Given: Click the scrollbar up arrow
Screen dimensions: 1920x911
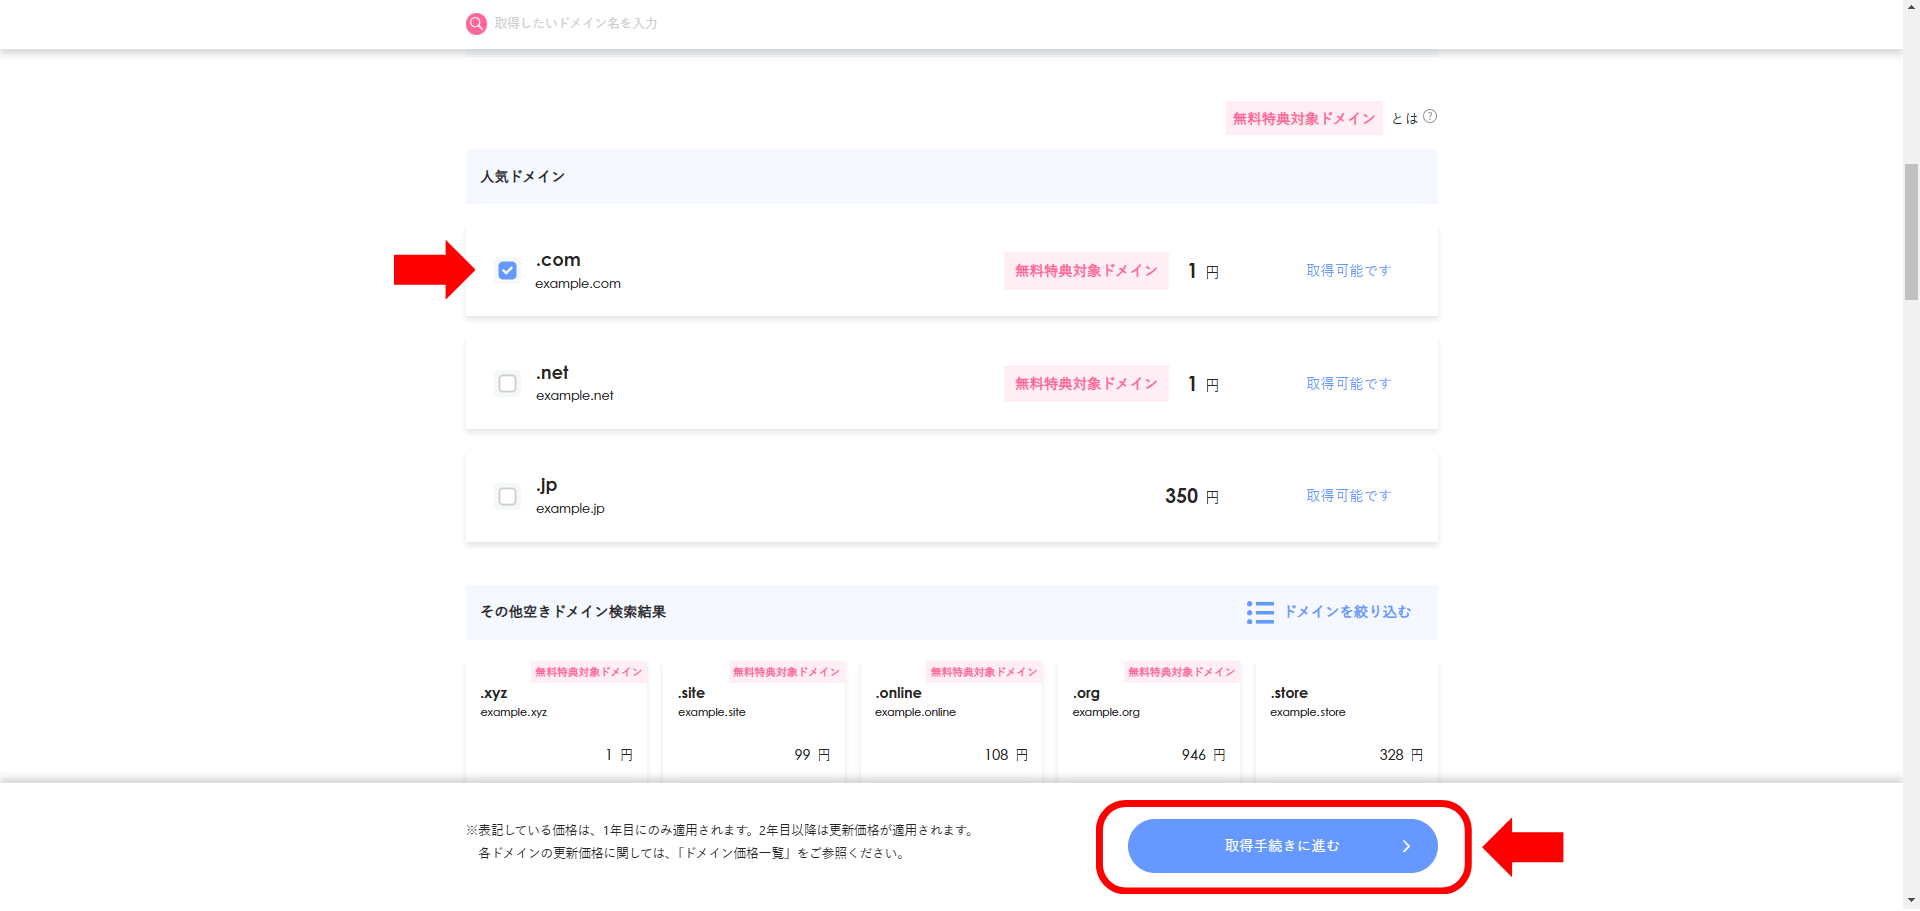Looking at the screenshot, I should (1911, 8).
